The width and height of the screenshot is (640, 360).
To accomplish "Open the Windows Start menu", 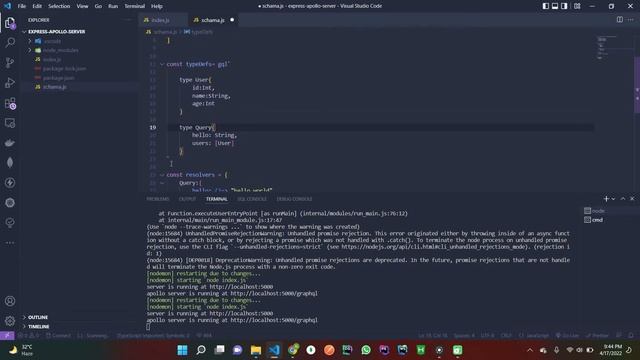I will point(182,350).
